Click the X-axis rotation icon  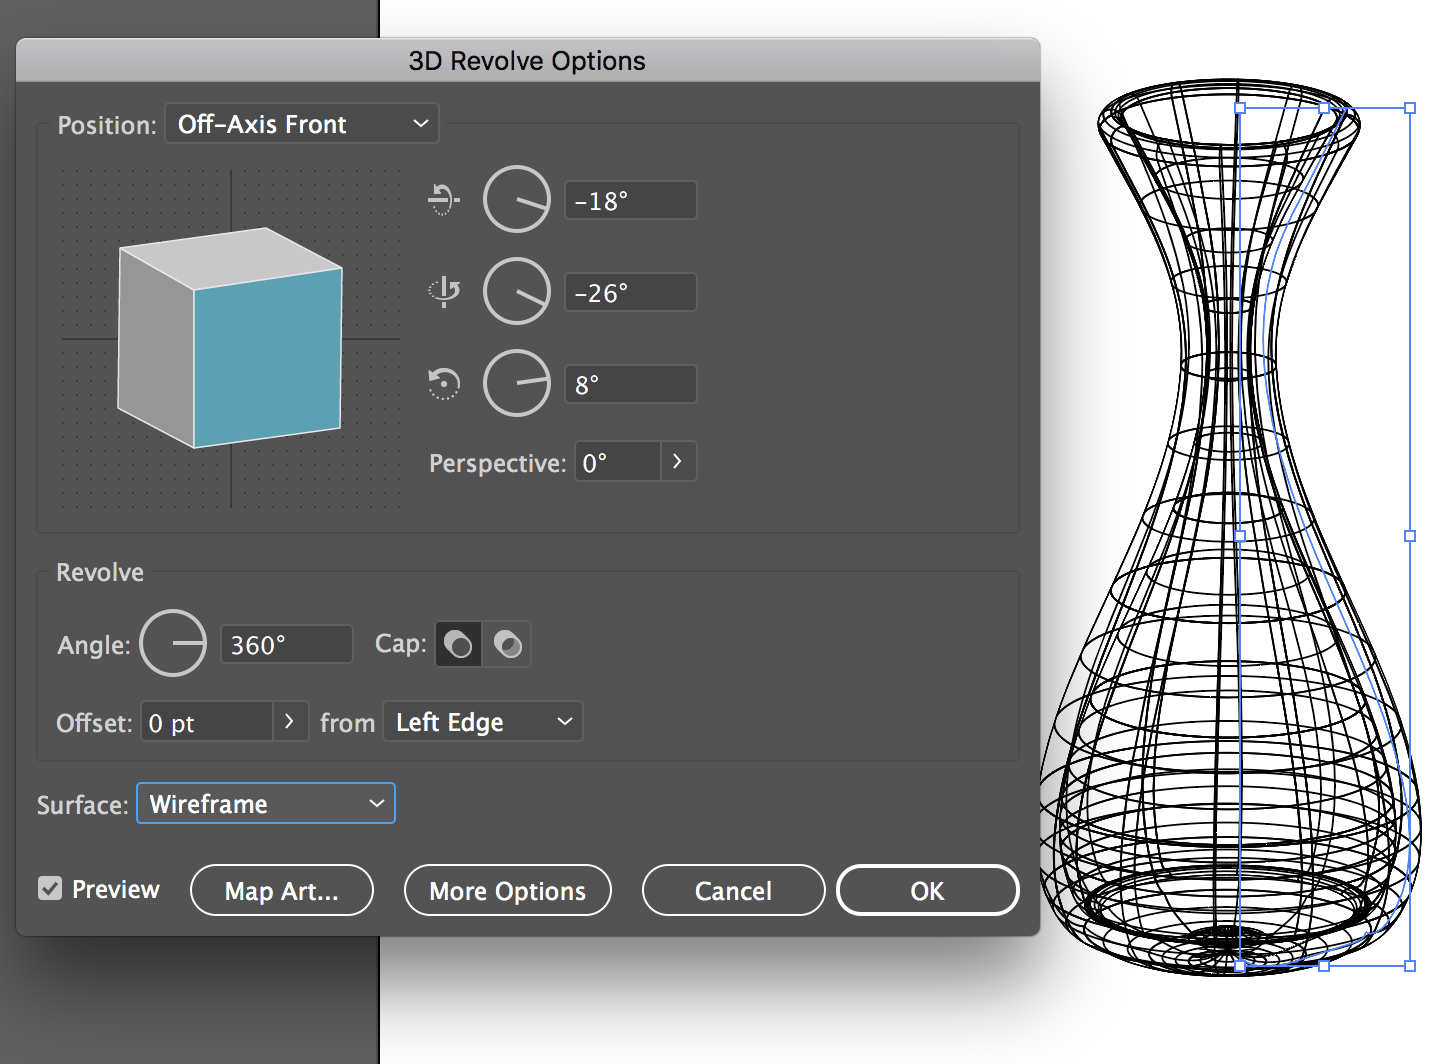(443, 200)
